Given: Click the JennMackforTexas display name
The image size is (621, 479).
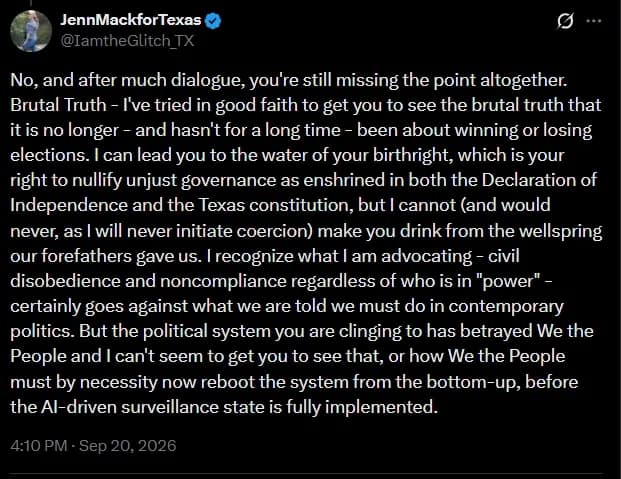Looking at the screenshot, I should click(x=131, y=20).
